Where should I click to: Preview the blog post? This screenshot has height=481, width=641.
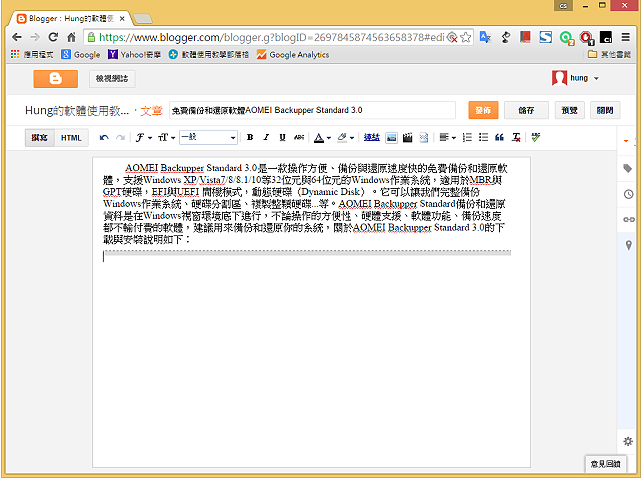point(569,110)
